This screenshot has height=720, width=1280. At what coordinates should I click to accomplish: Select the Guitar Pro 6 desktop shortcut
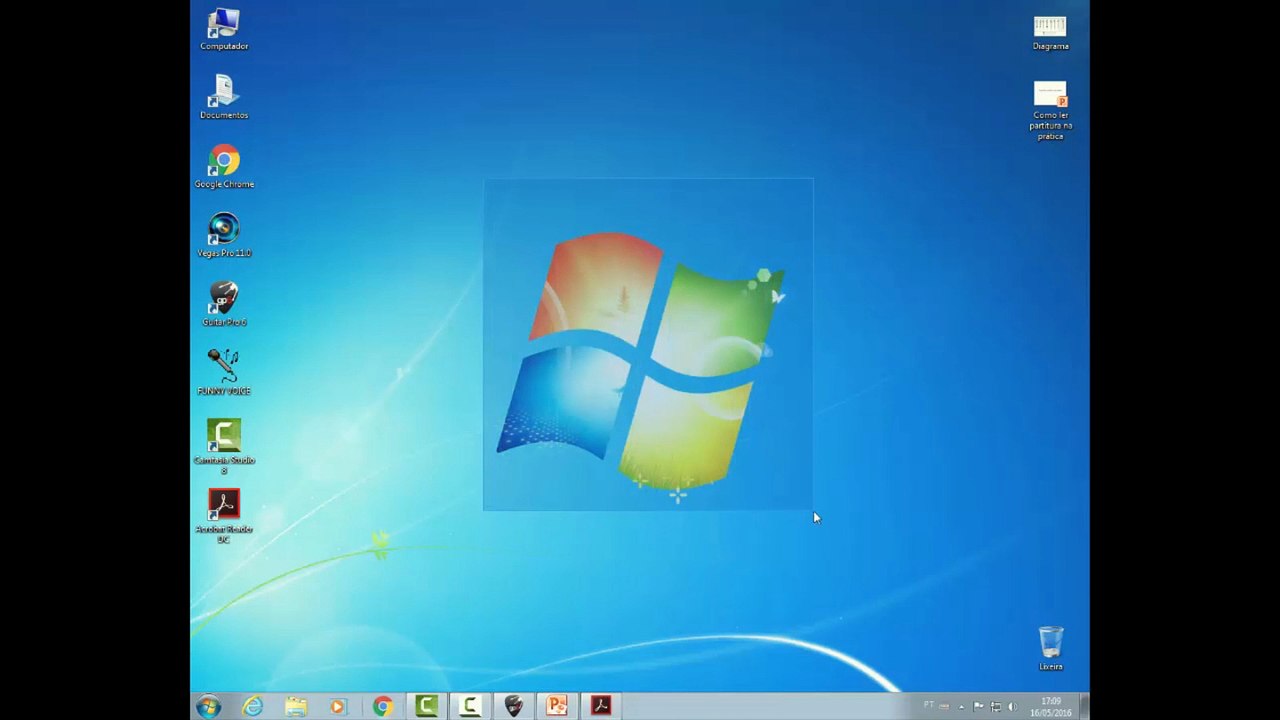click(x=224, y=306)
